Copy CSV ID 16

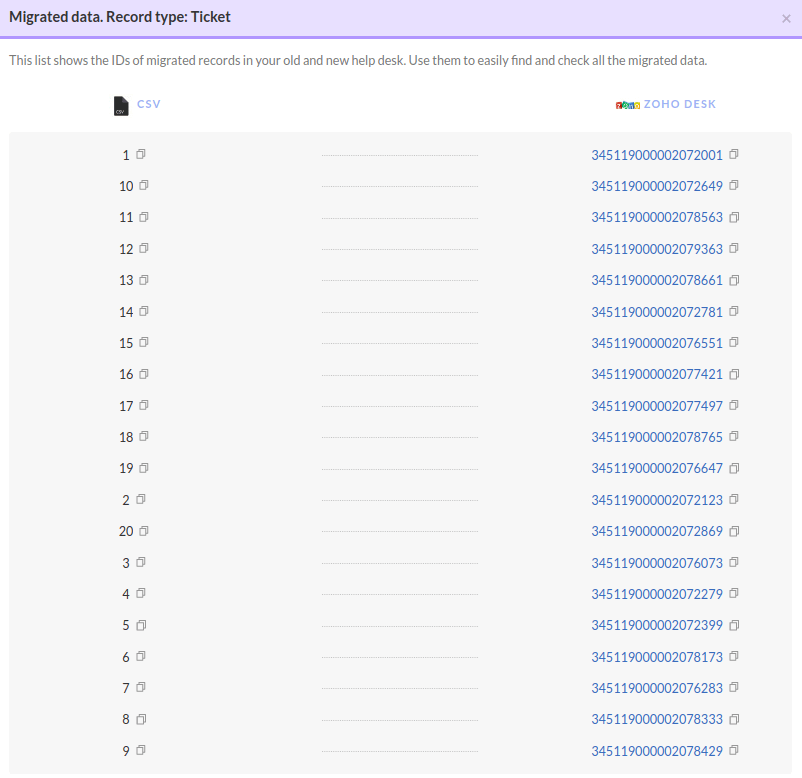click(x=144, y=374)
